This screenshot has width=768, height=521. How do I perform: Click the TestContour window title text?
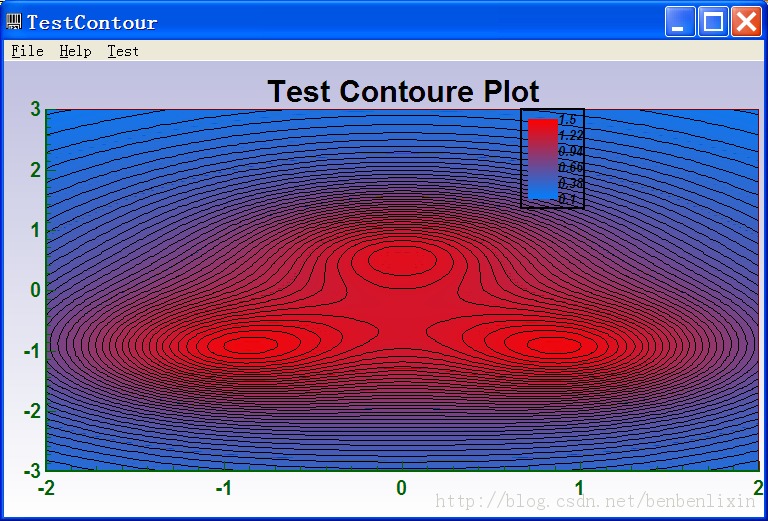pyautogui.click(x=92, y=23)
